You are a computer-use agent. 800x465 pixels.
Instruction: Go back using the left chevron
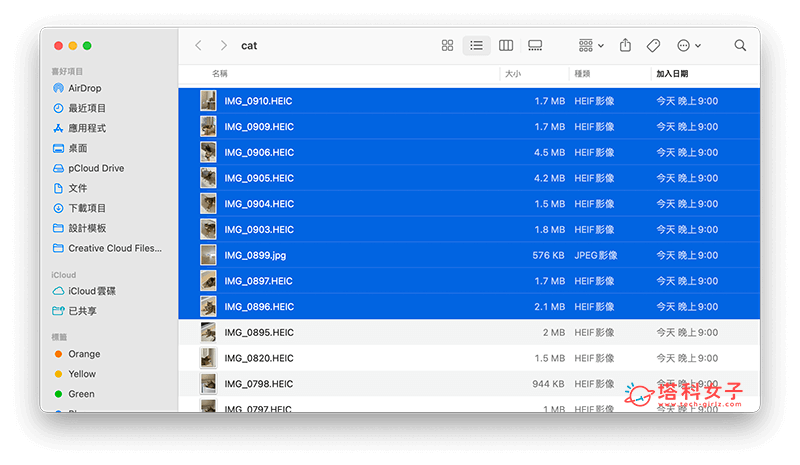tap(198, 46)
